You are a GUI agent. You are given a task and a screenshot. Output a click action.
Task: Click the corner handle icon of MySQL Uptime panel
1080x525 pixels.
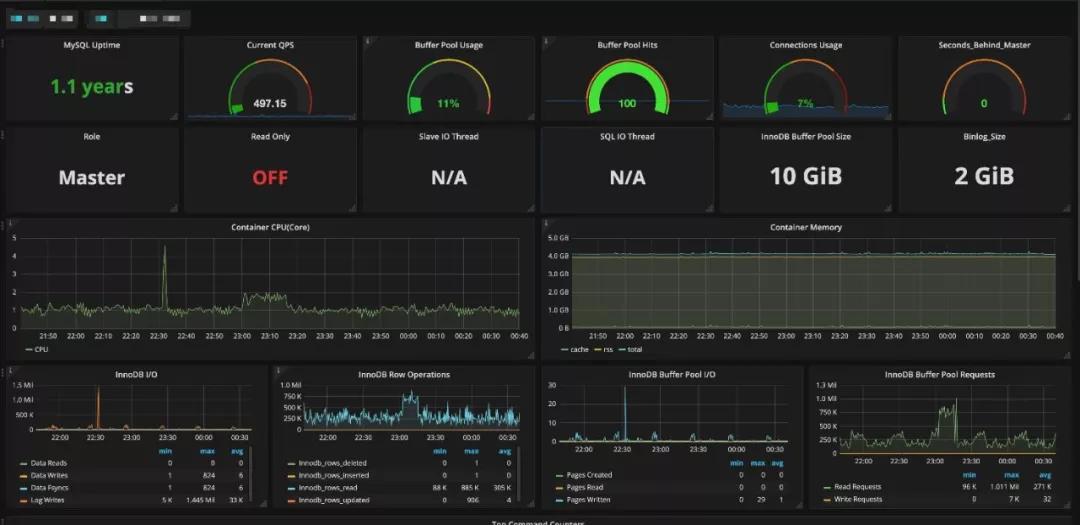point(174,117)
